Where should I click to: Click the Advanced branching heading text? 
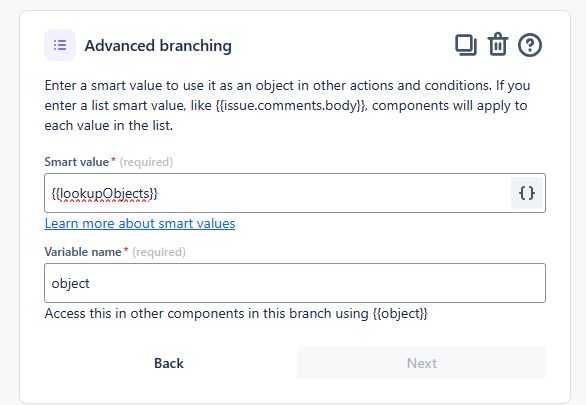[158, 46]
